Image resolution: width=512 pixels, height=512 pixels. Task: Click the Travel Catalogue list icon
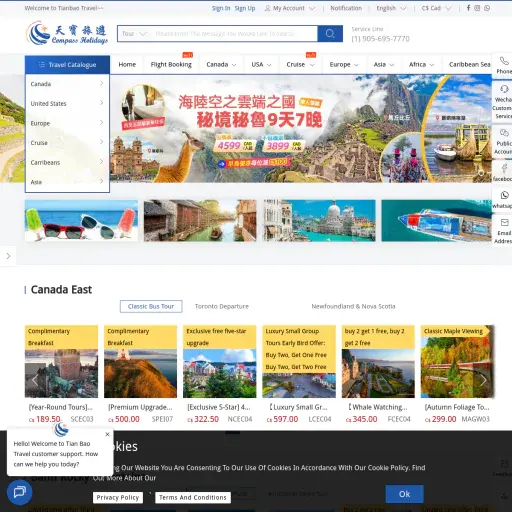point(42,65)
